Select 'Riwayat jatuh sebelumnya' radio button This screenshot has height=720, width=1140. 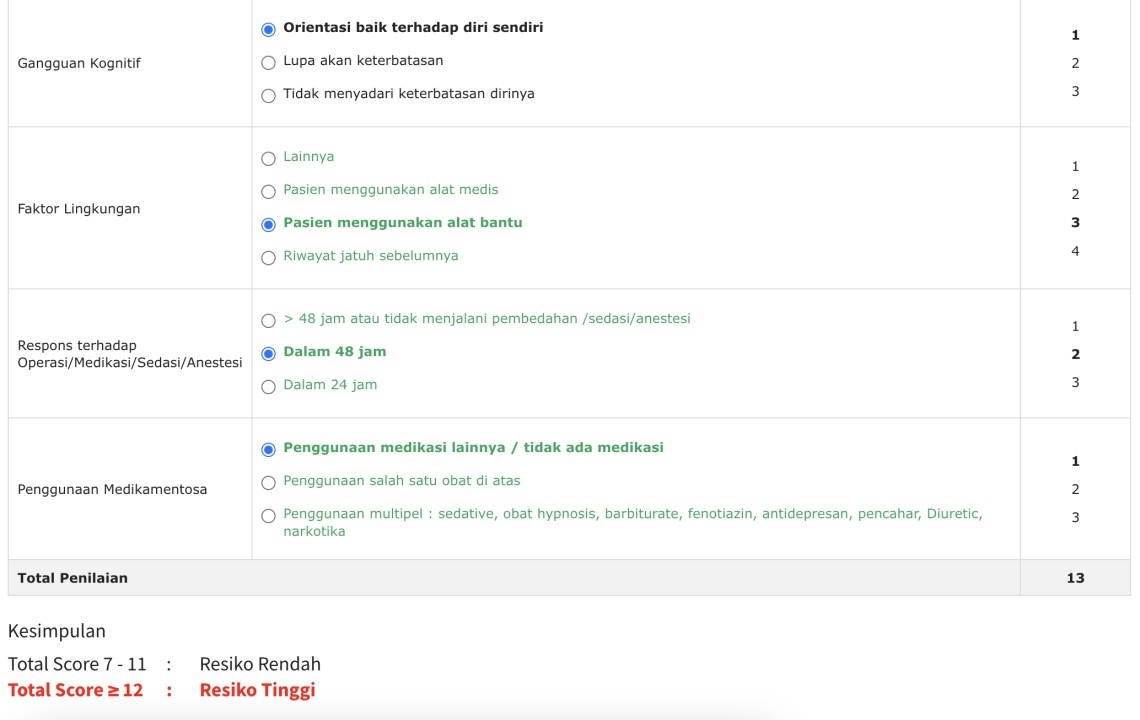268,257
